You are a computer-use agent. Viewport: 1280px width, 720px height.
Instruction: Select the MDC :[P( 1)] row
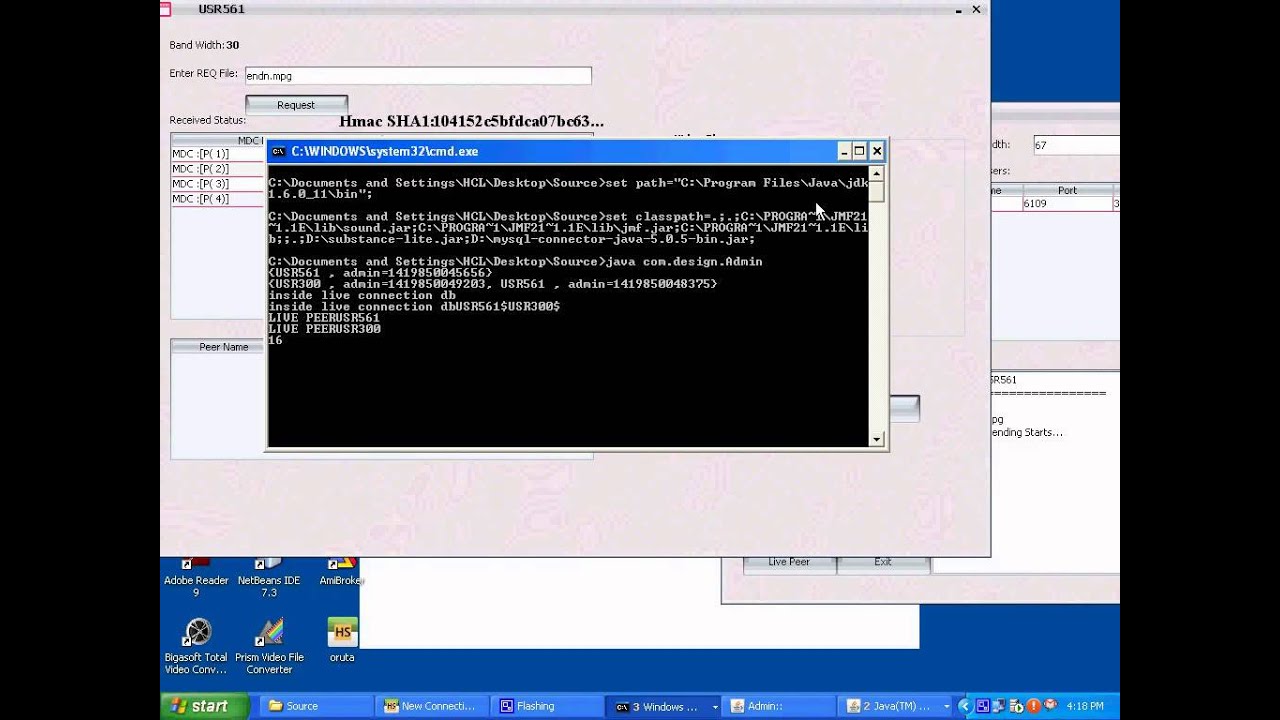tap(218, 154)
